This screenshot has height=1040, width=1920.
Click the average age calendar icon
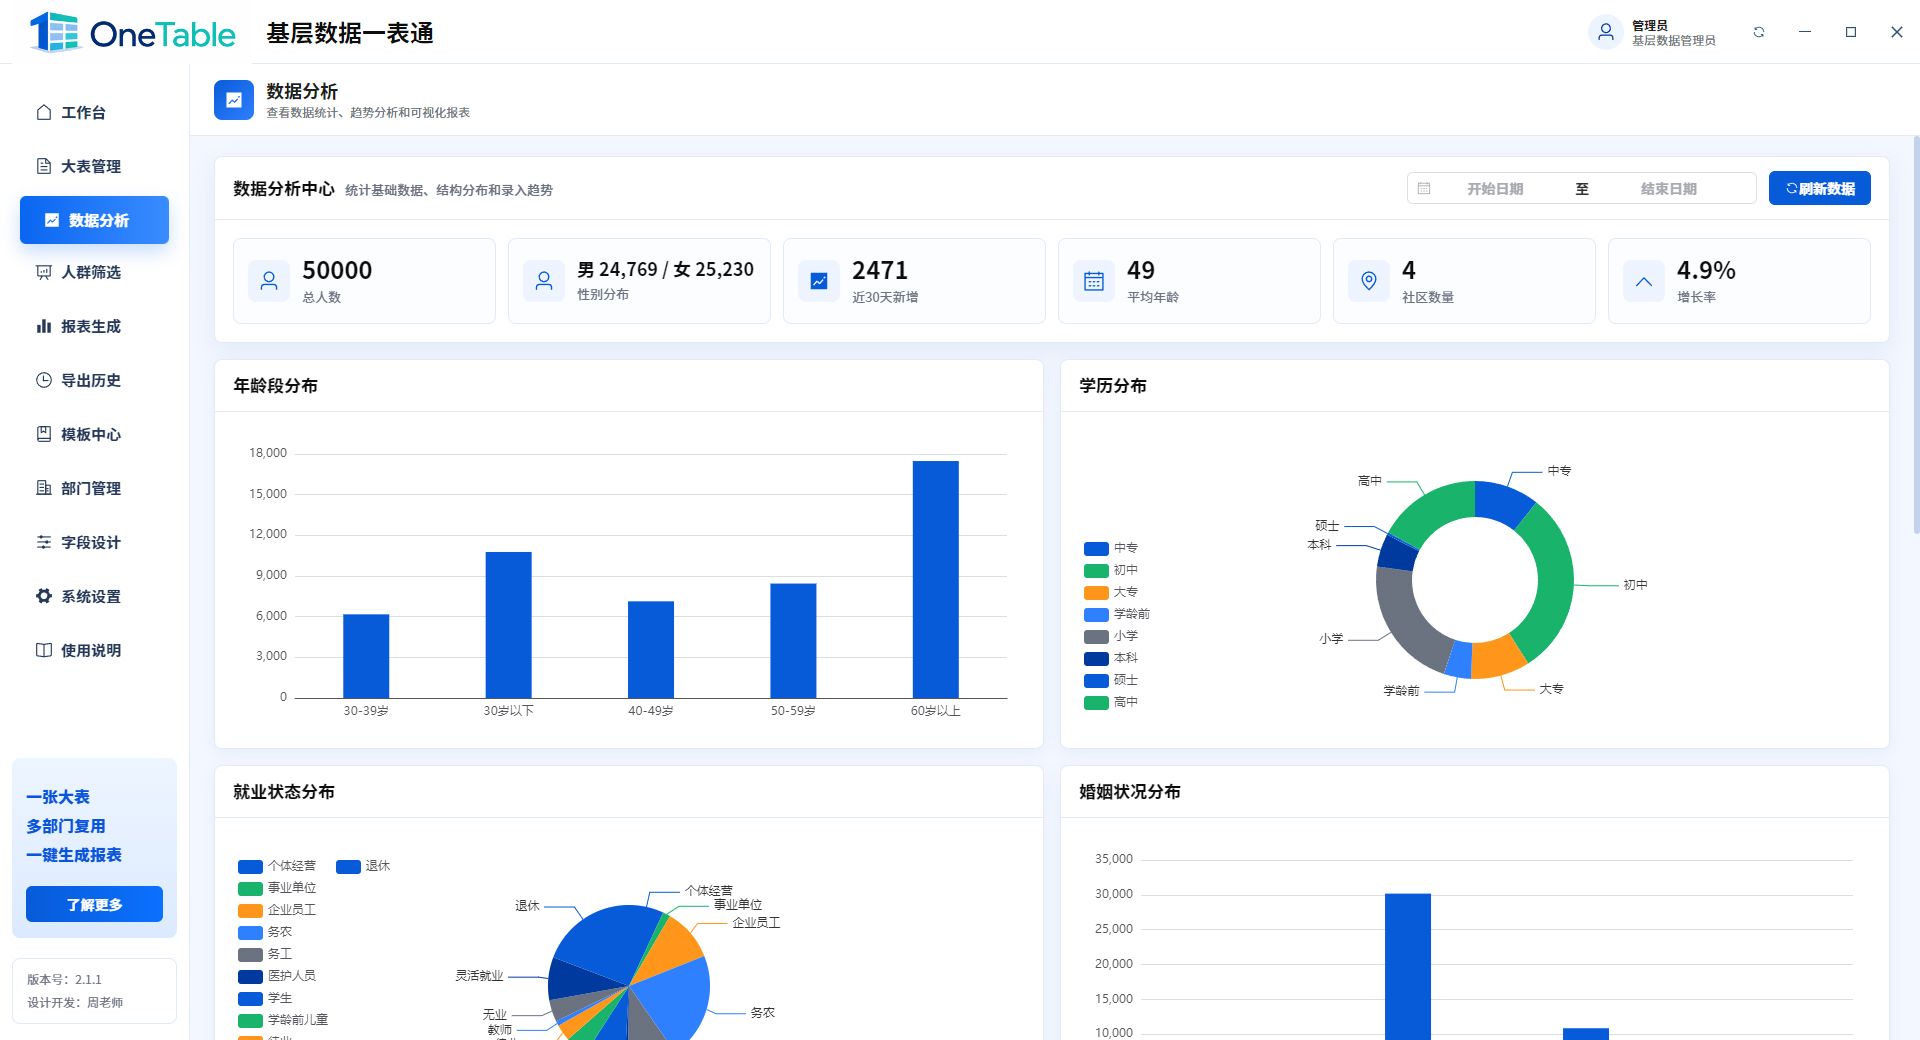1094,281
